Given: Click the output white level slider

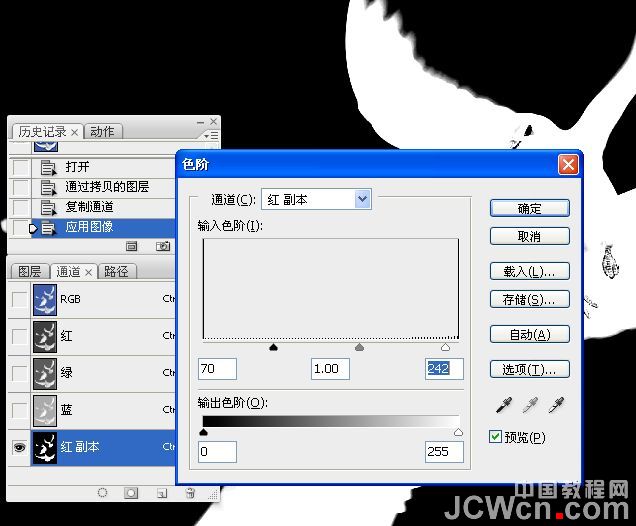Looking at the screenshot, I should [x=458, y=432].
